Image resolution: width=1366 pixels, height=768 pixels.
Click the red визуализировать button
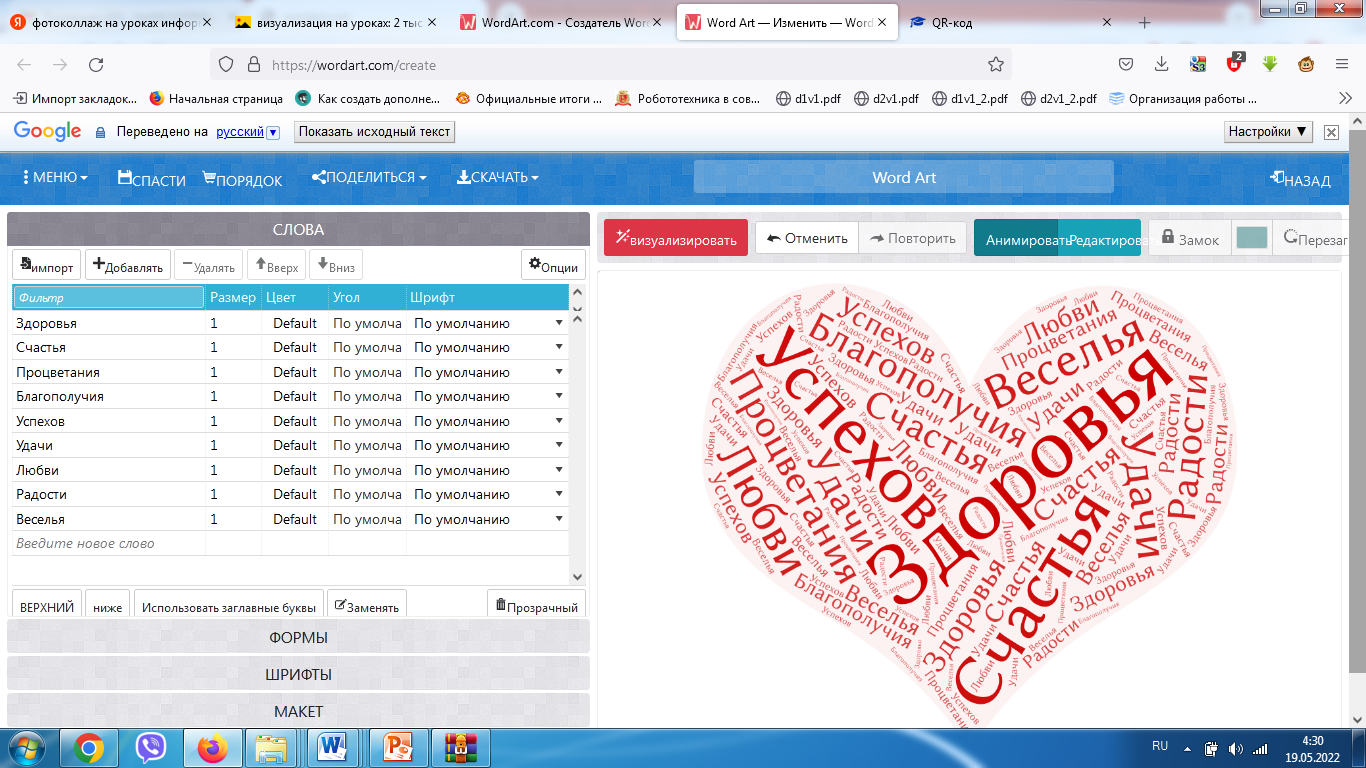(676, 238)
